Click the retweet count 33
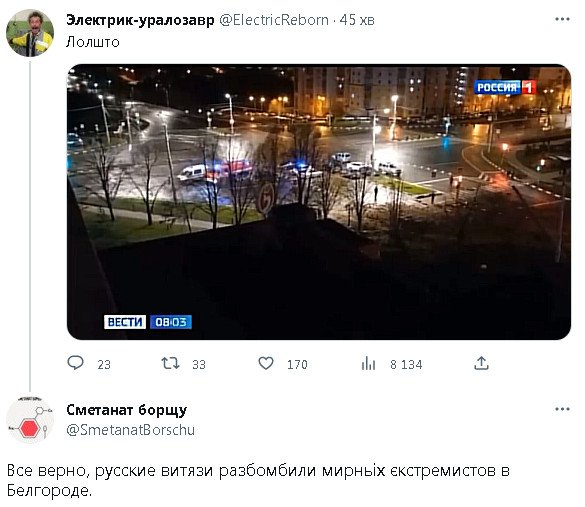Screen dimensions: 585x507 click(199, 364)
